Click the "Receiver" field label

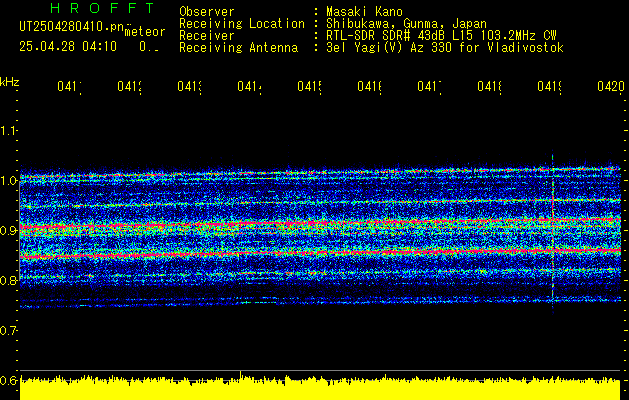(x=207, y=36)
